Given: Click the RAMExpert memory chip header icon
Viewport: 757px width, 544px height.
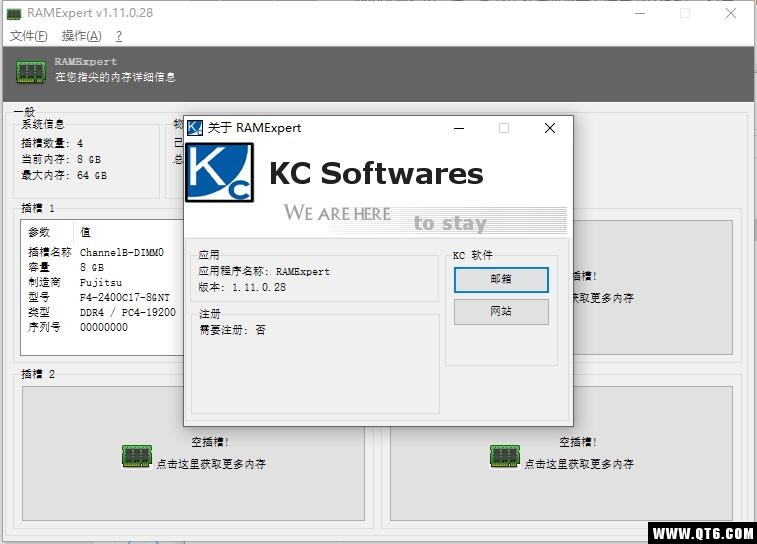Looking at the screenshot, I should point(31,72).
